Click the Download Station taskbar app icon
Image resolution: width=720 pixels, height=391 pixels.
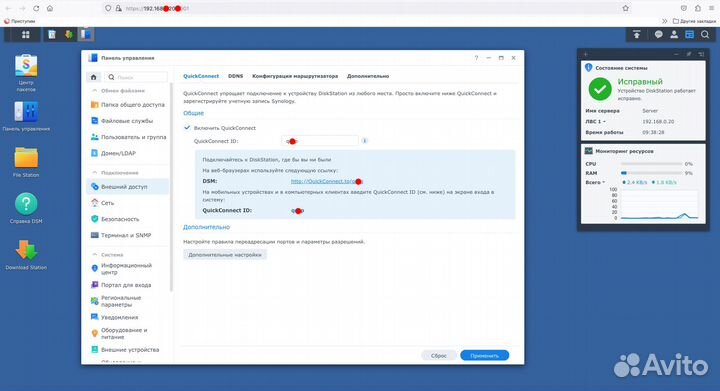(x=69, y=34)
